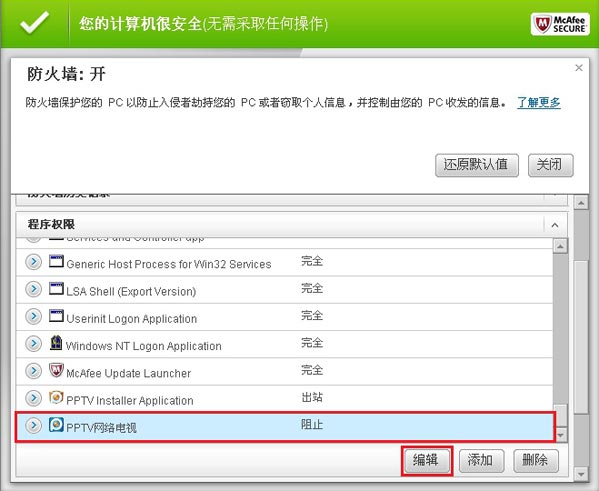Click the 出站 permission of PPTV Installer
Image resolution: width=599 pixels, height=491 pixels.
pos(312,397)
